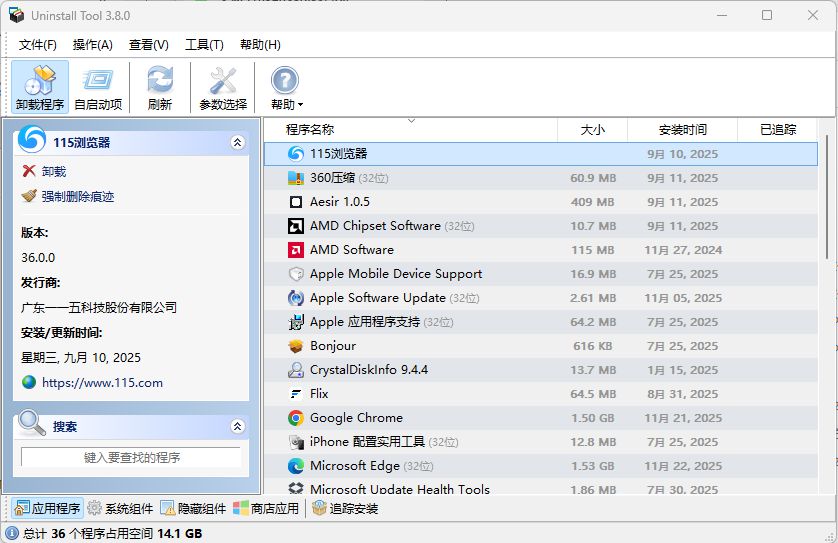This screenshot has width=838, height=543.
Task: Maximize the Uninstall Tool window
Action: (x=767, y=15)
